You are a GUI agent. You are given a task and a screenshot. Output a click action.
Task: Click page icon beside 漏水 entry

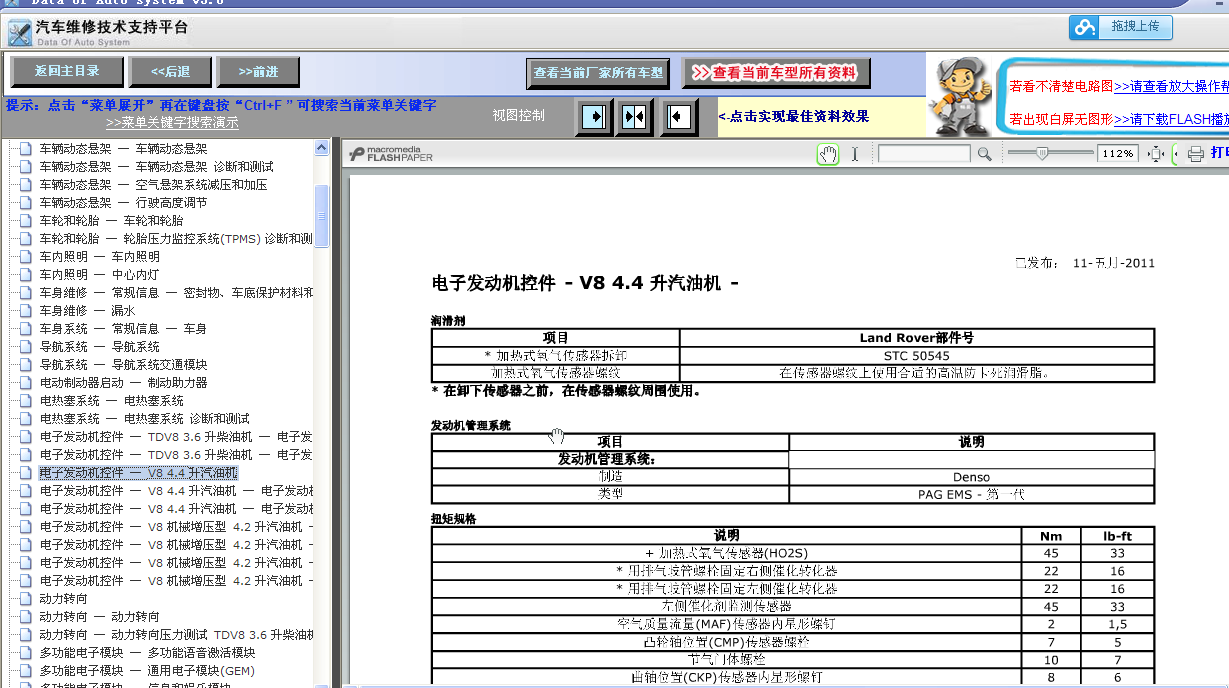coord(25,311)
